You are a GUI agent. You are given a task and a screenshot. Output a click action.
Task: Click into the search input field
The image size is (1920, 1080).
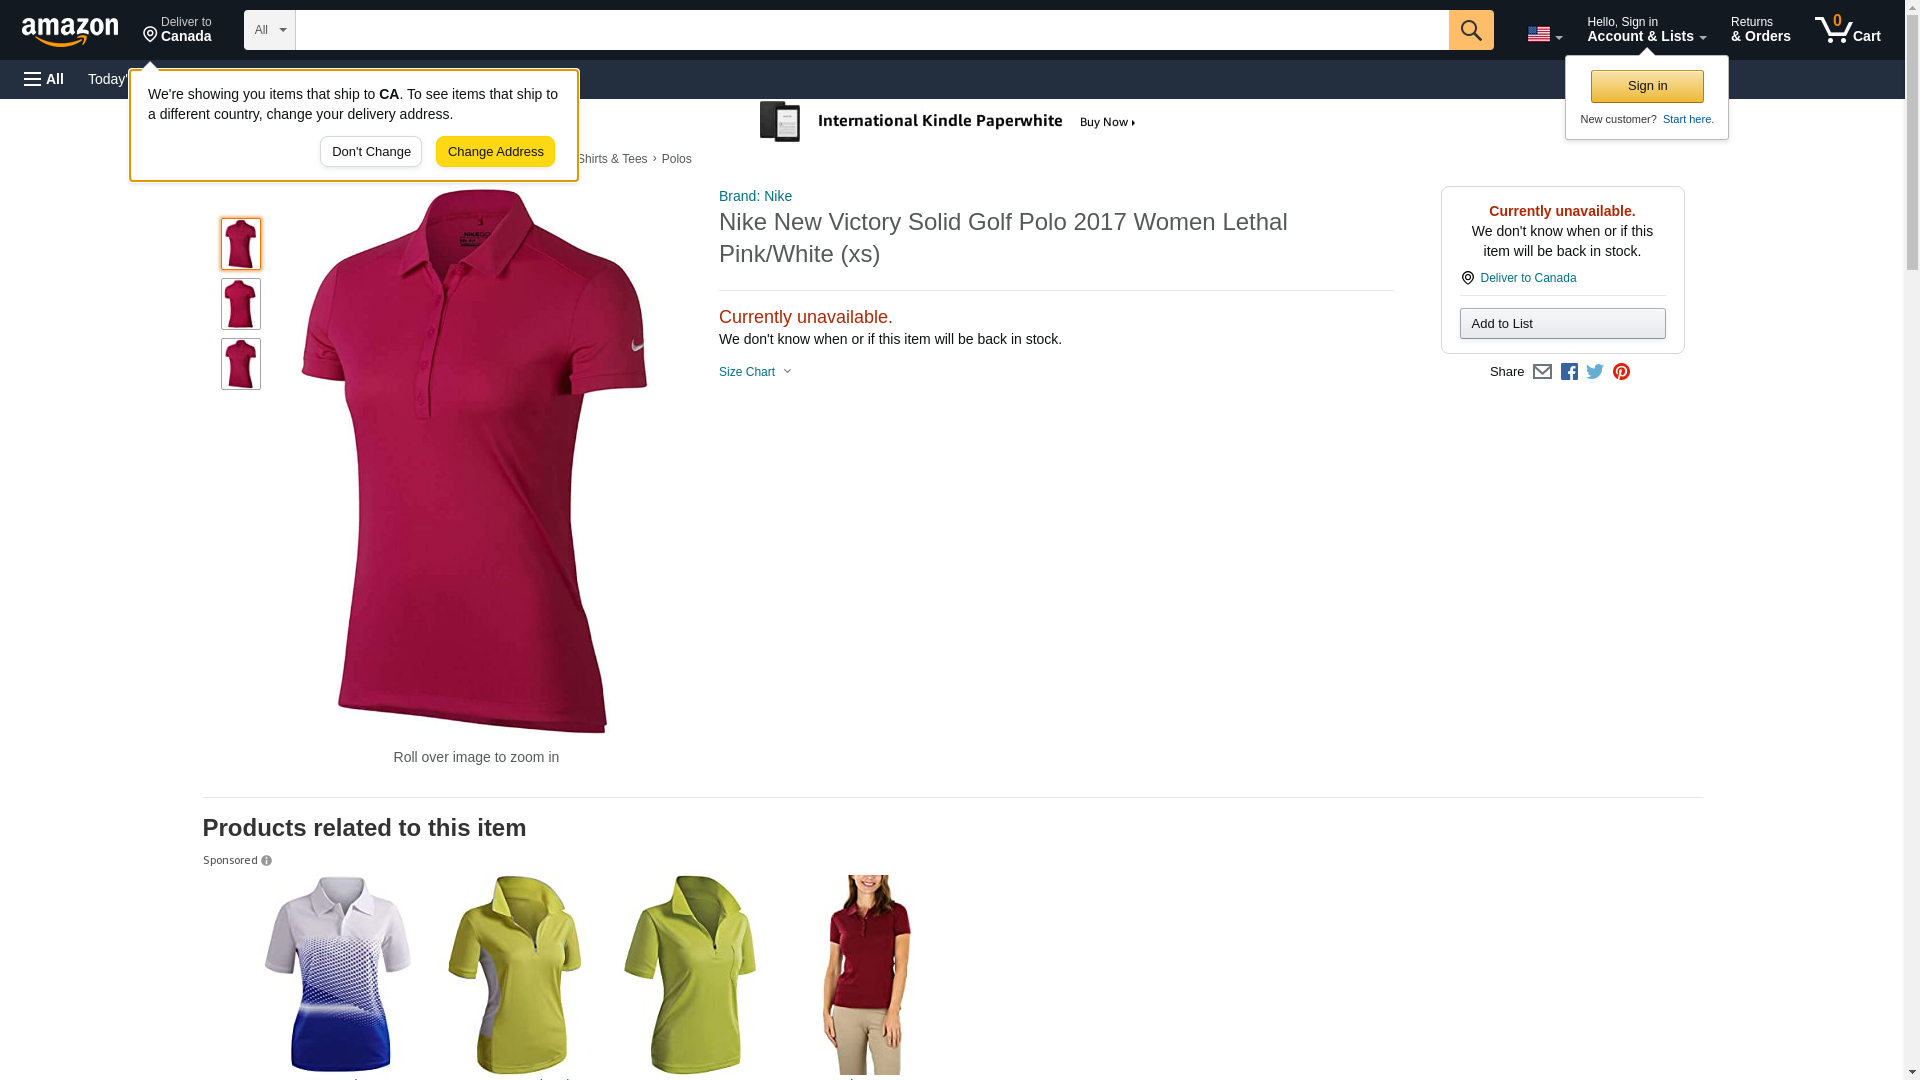[872, 30]
